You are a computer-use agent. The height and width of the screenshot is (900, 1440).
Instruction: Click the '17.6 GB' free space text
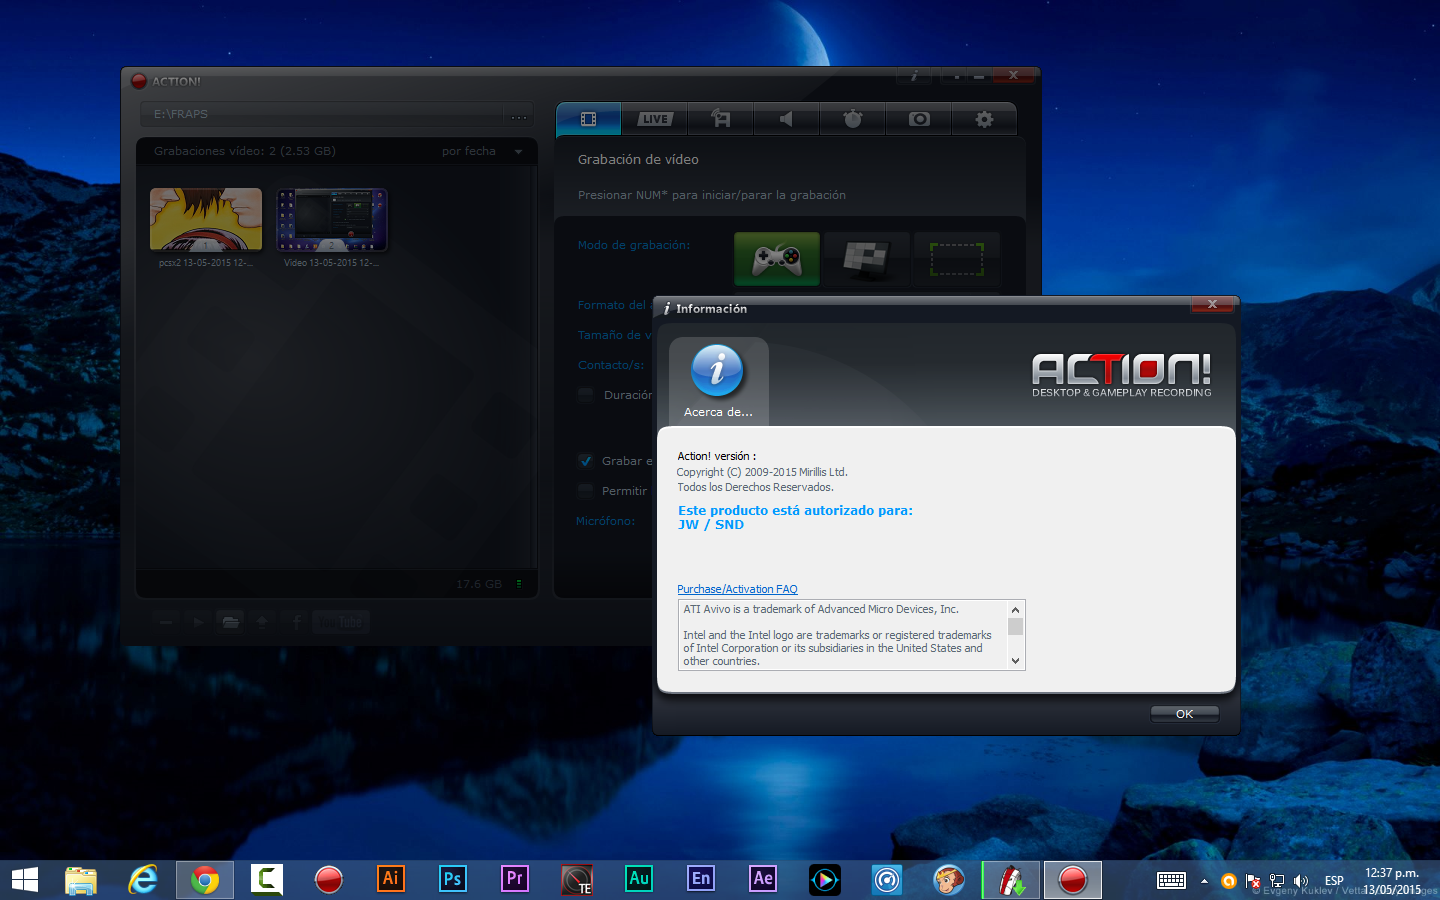pyautogui.click(x=479, y=584)
